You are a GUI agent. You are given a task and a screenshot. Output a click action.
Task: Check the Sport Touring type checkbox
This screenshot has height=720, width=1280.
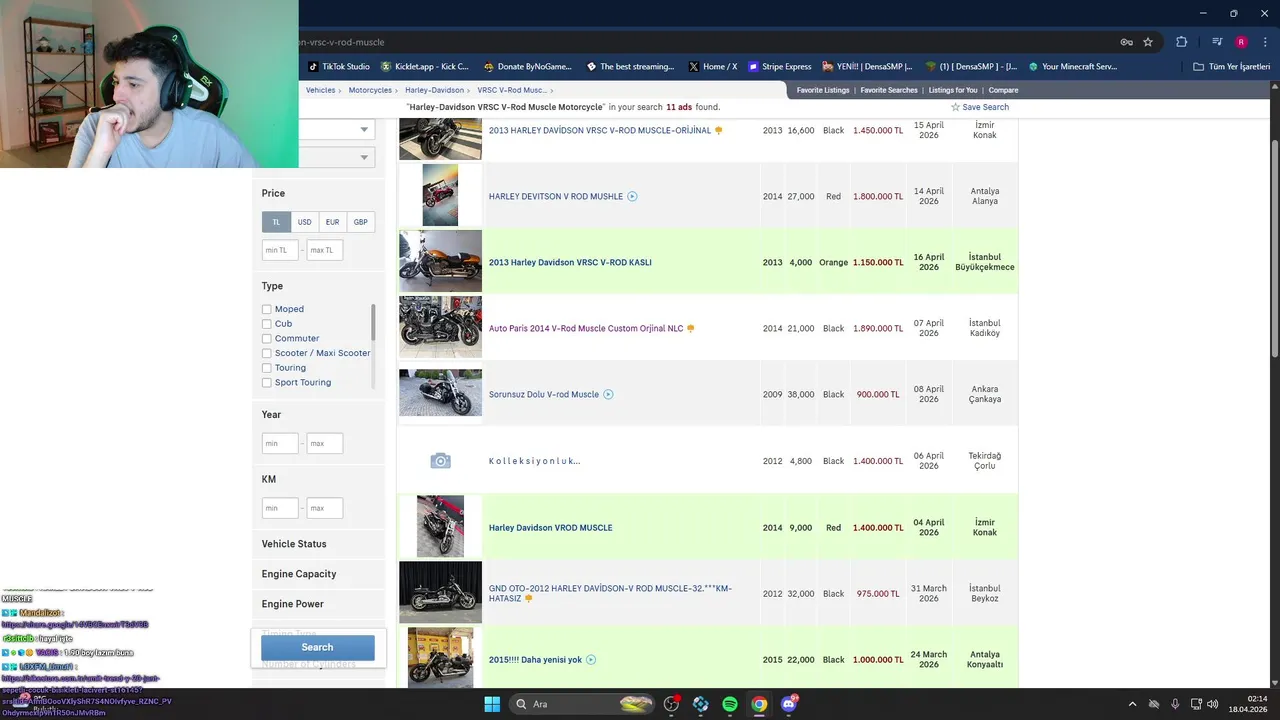267,383
